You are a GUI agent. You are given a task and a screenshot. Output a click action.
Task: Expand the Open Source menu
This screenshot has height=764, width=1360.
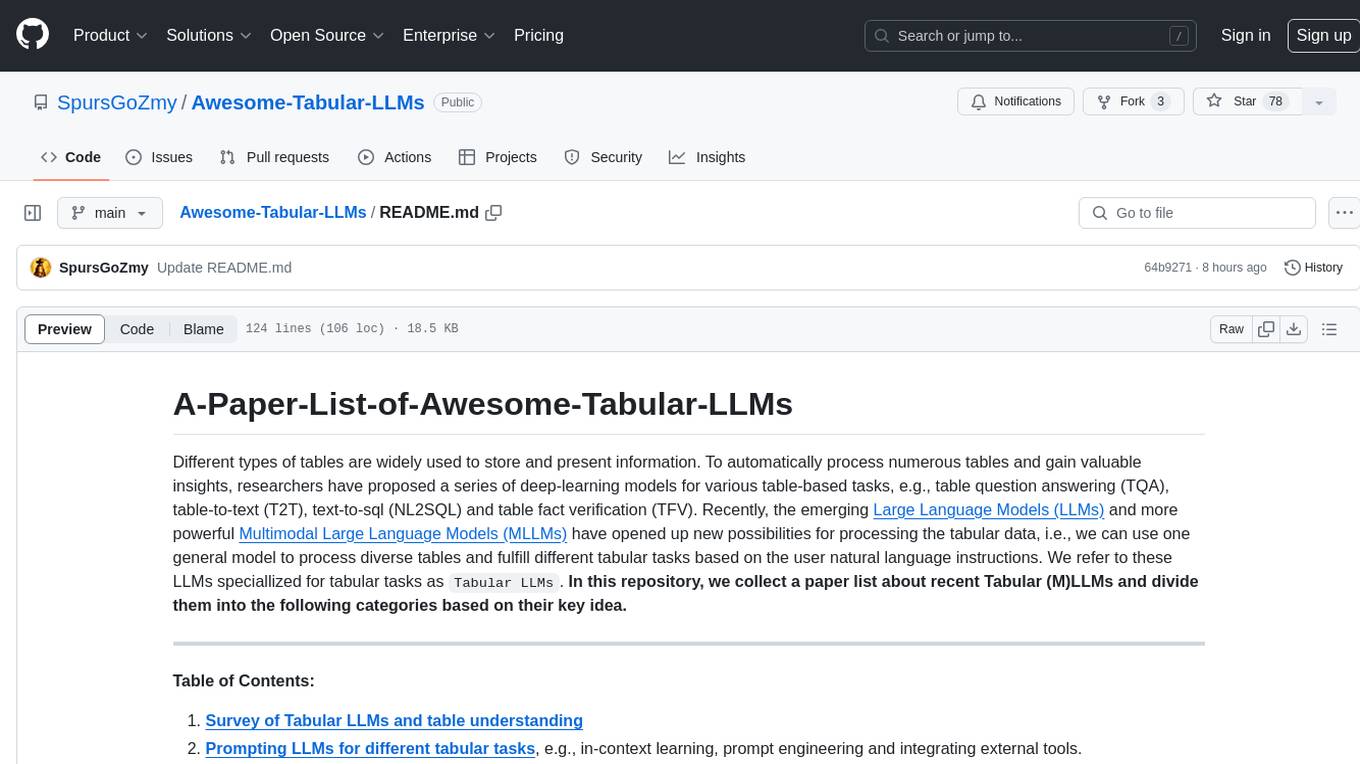point(327,35)
